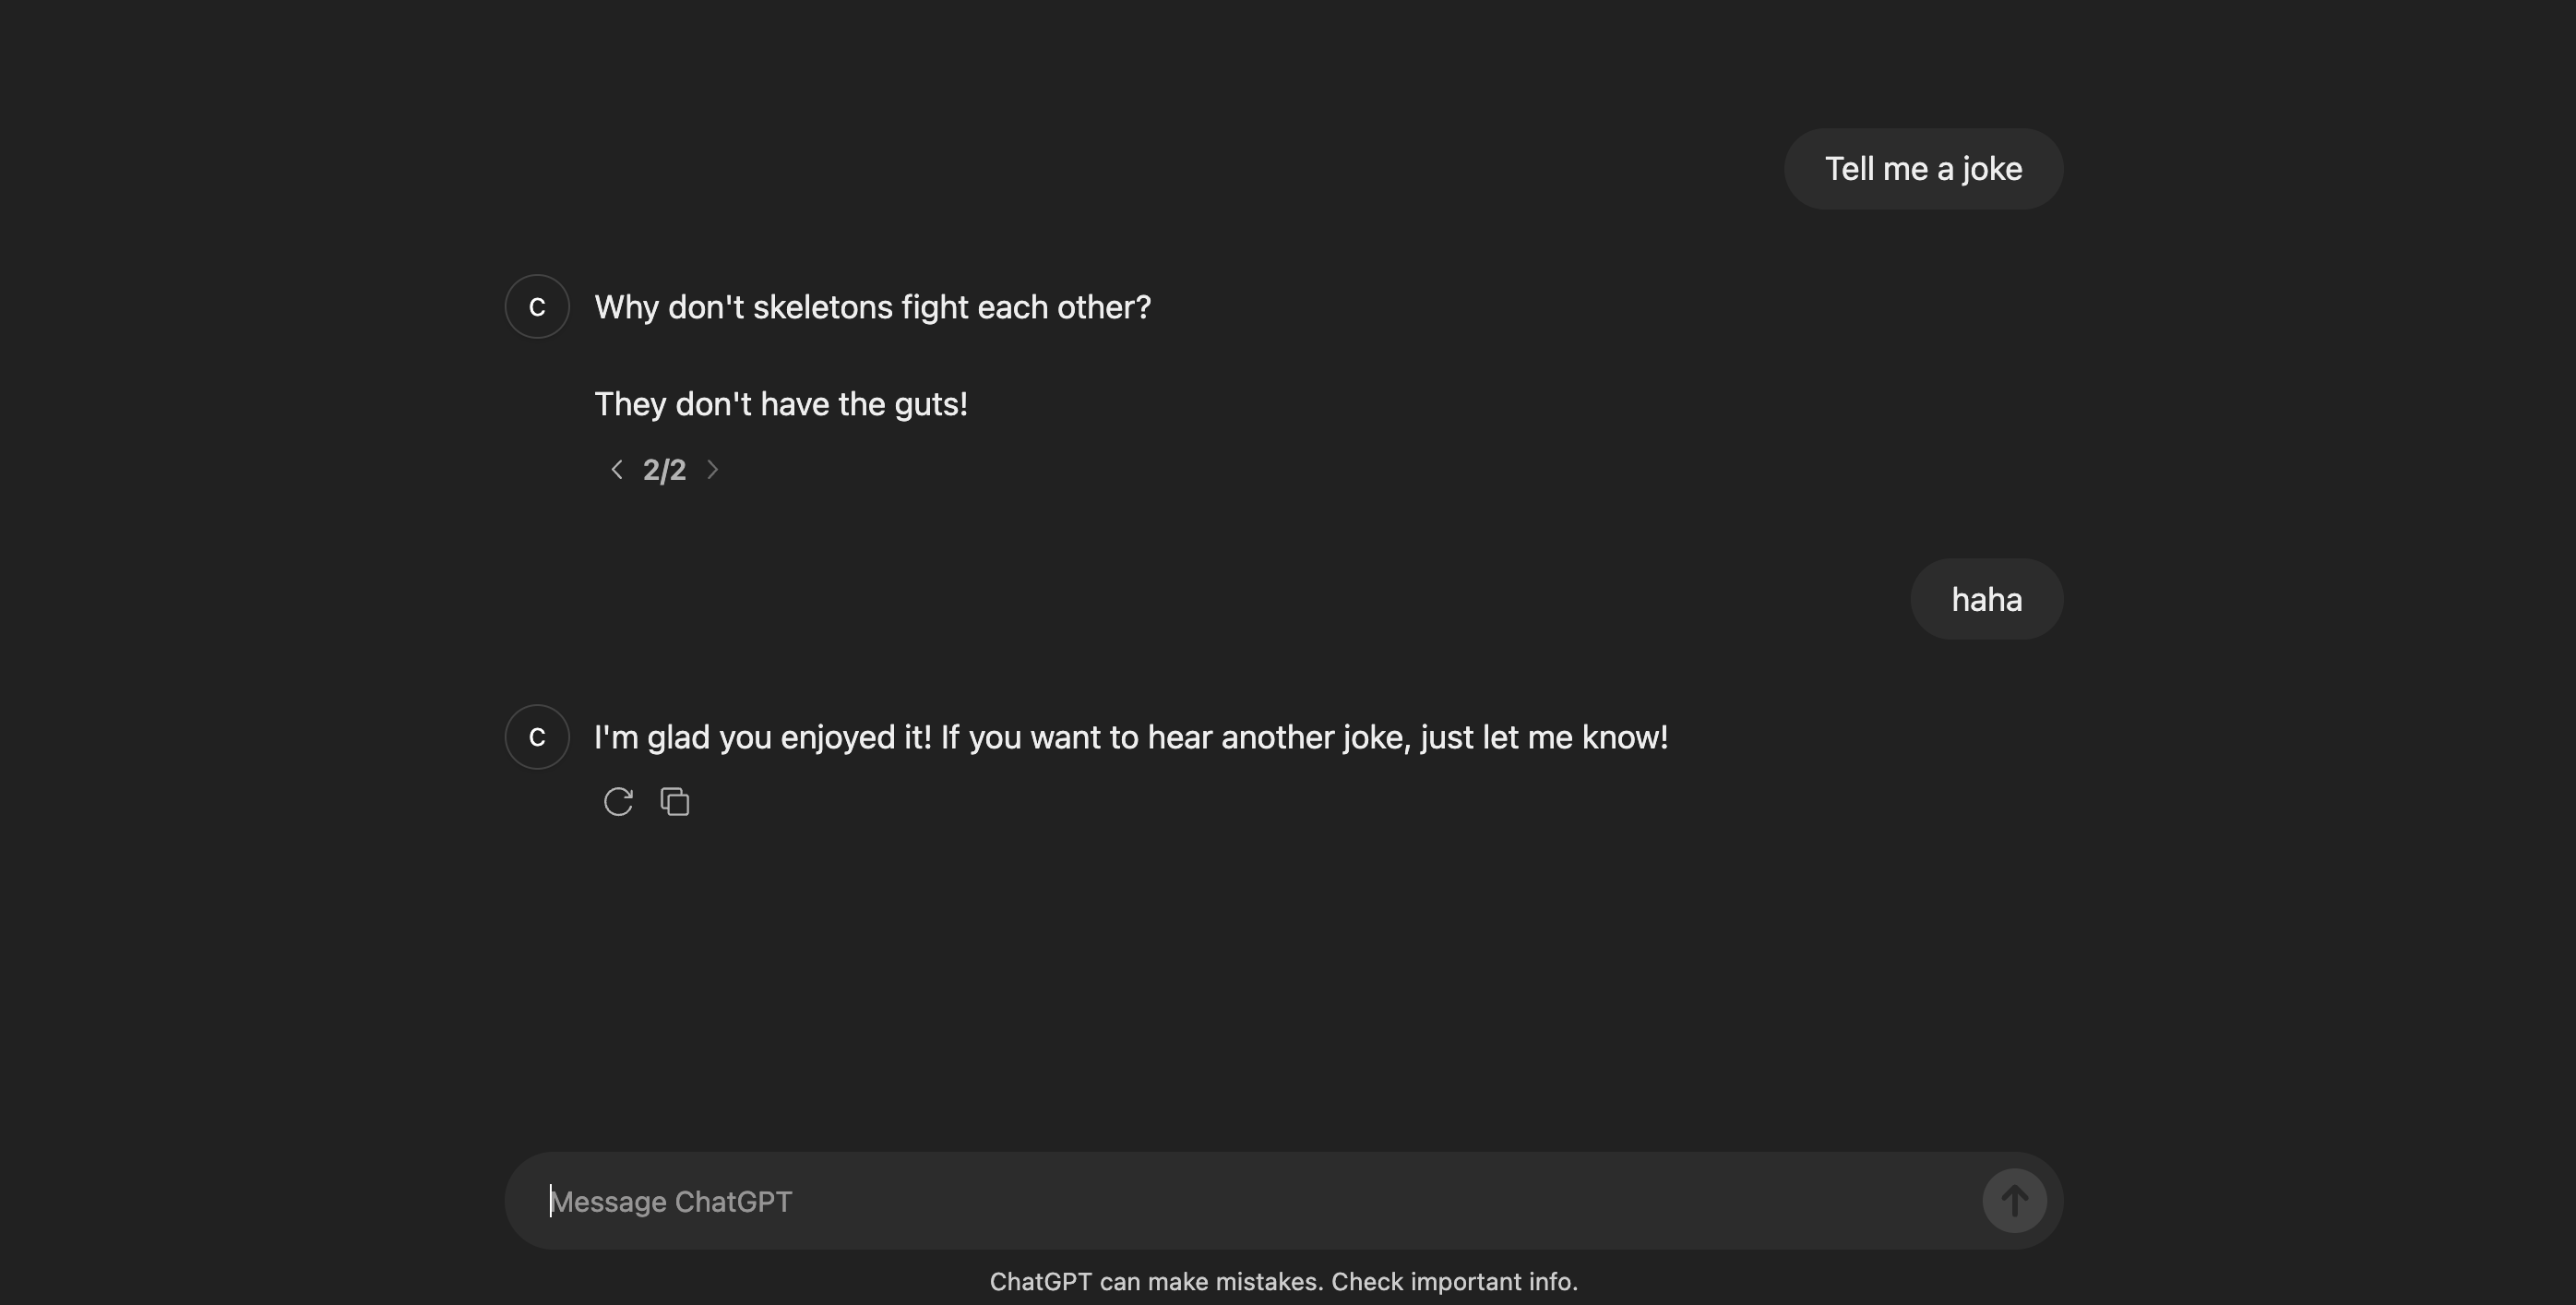Select the "Tell me a joke" message bubble
The width and height of the screenshot is (2576, 1305).
[x=1922, y=169]
